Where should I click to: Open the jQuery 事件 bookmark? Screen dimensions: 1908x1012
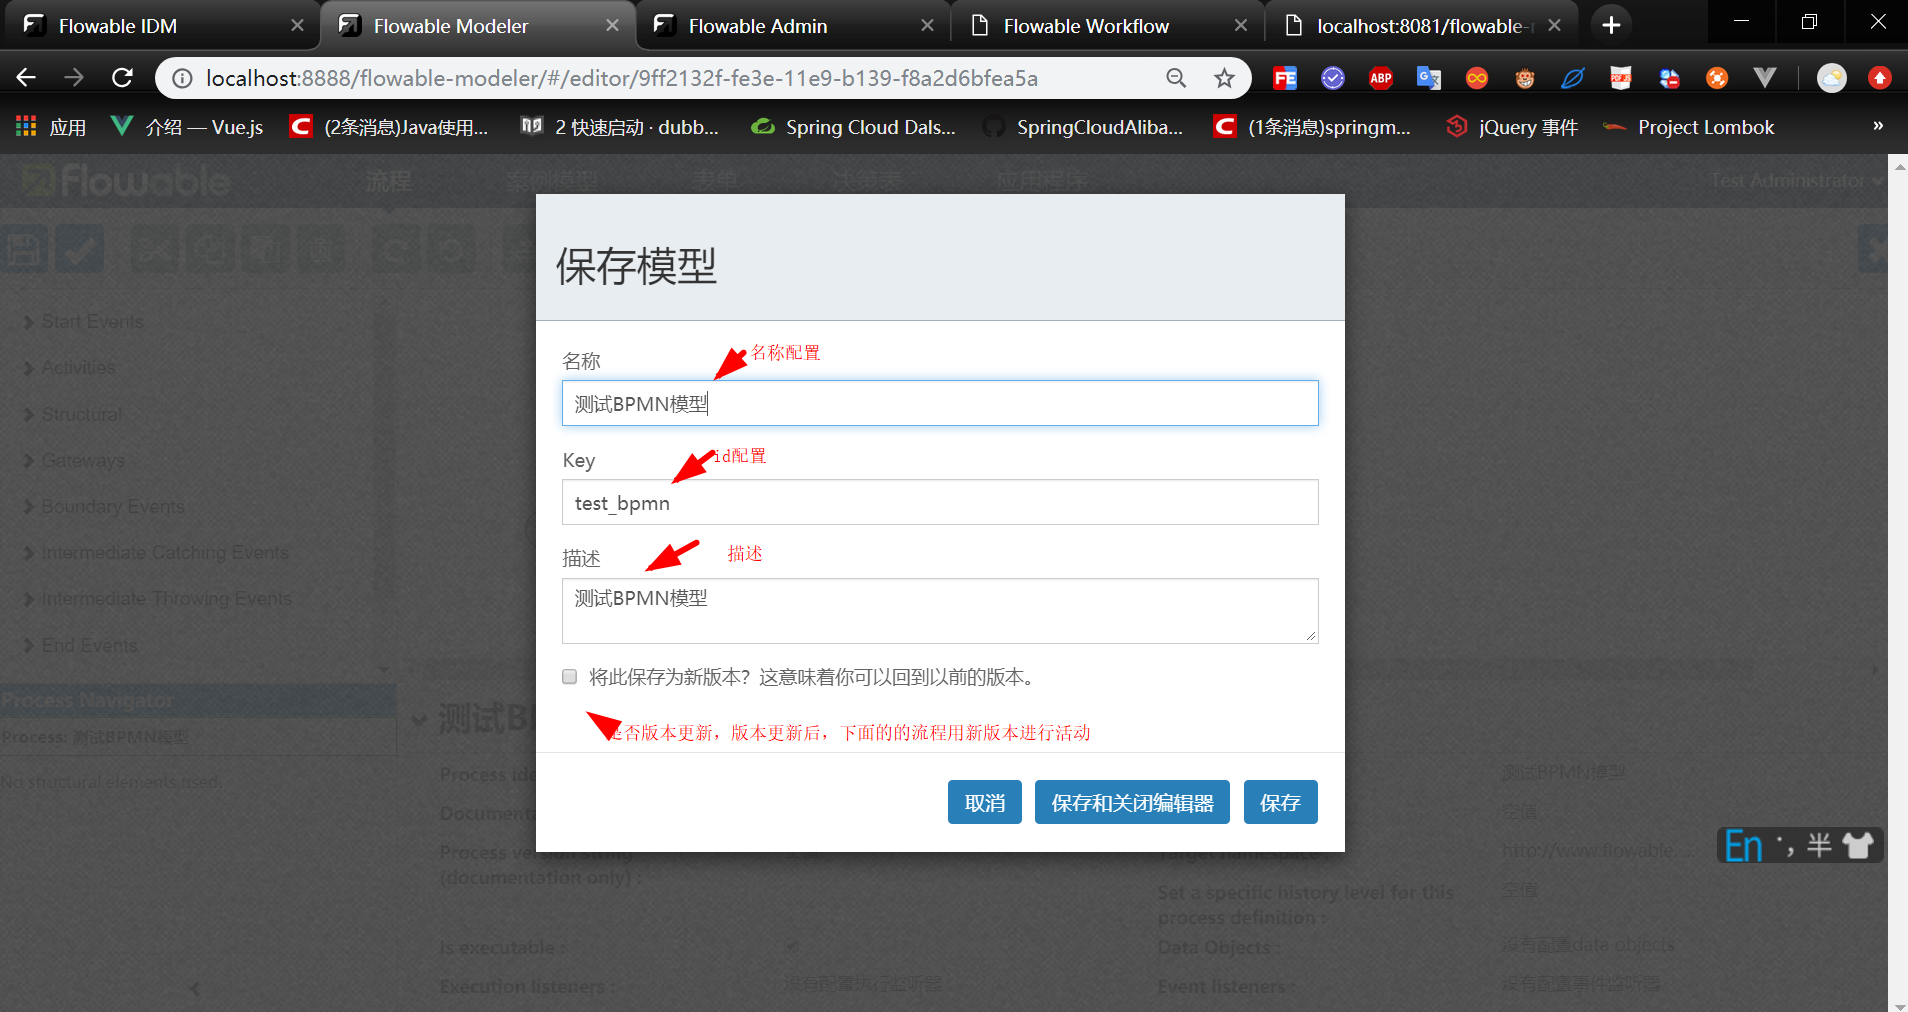point(1513,127)
